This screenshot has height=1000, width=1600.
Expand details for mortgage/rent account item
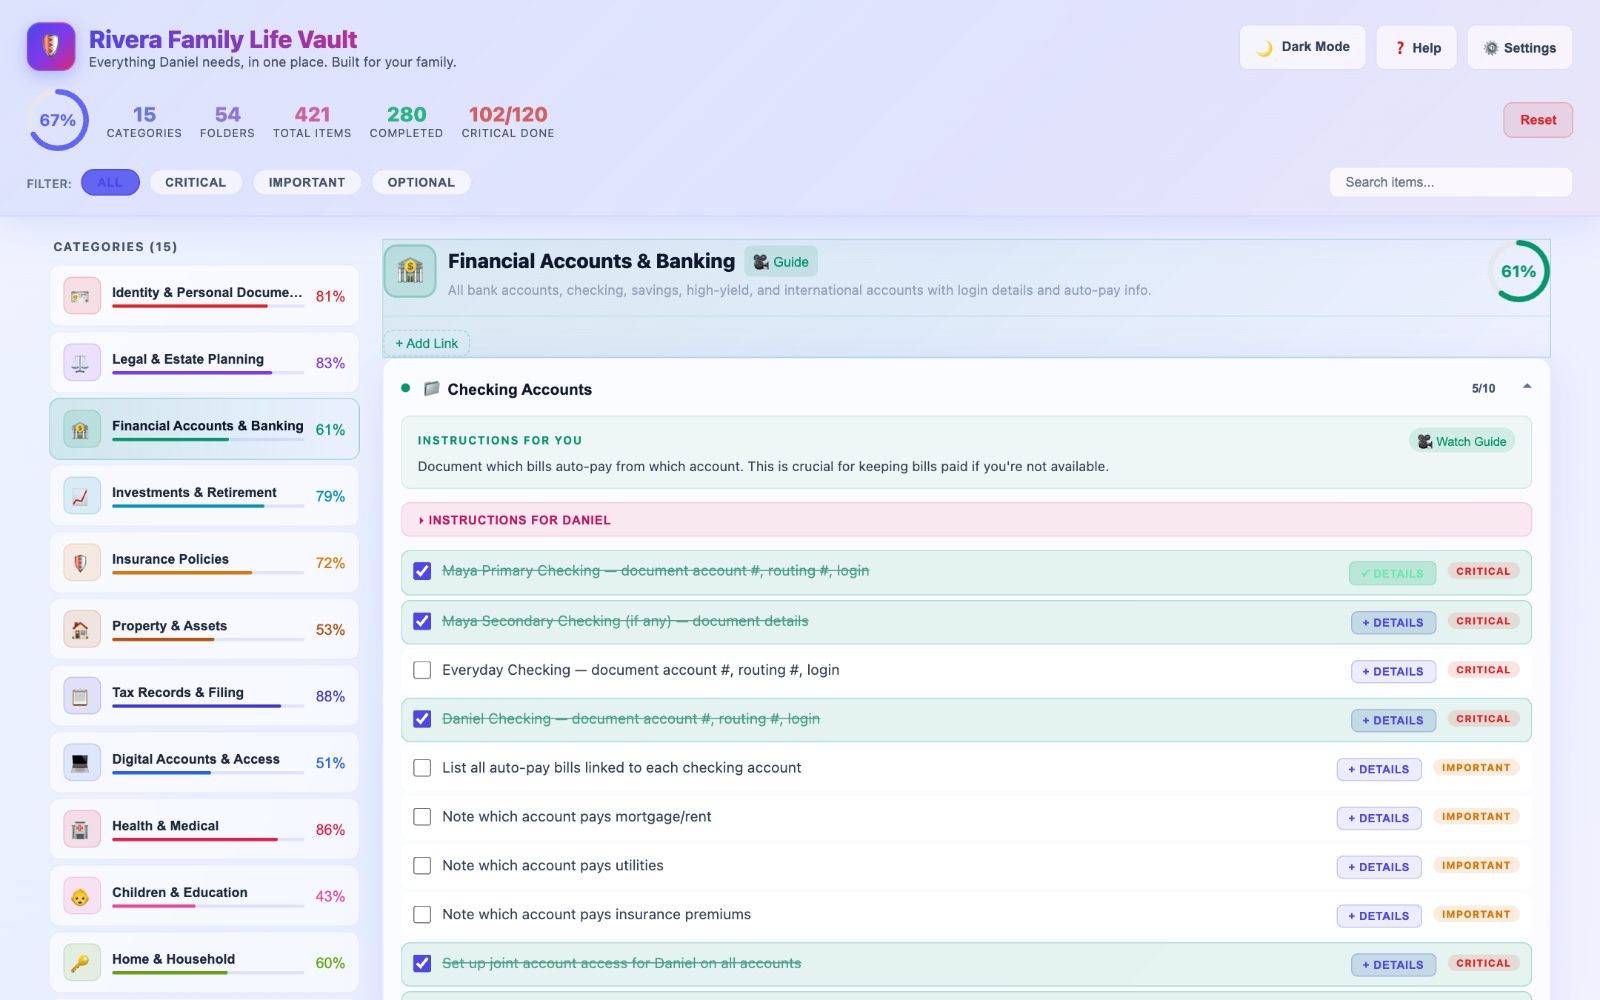1379,818
